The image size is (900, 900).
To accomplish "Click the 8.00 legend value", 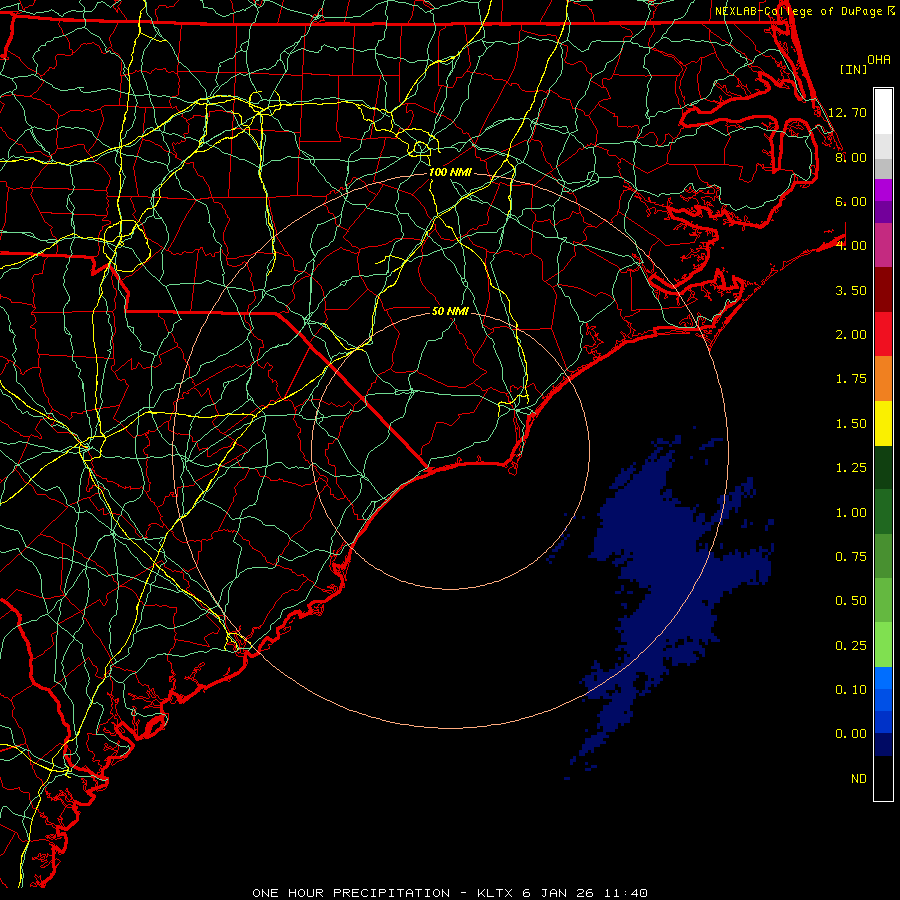I will coord(851,157).
